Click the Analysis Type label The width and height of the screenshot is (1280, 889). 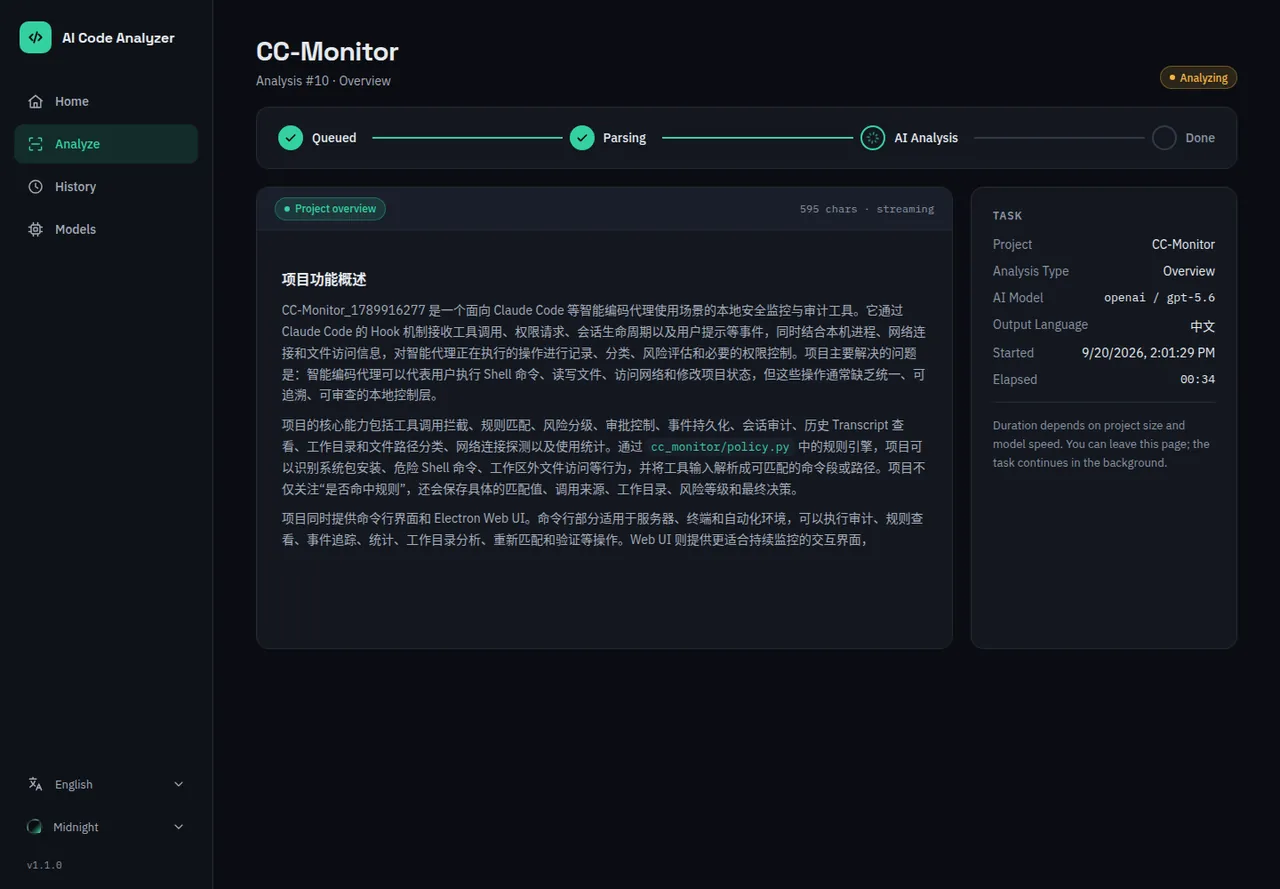click(1031, 271)
